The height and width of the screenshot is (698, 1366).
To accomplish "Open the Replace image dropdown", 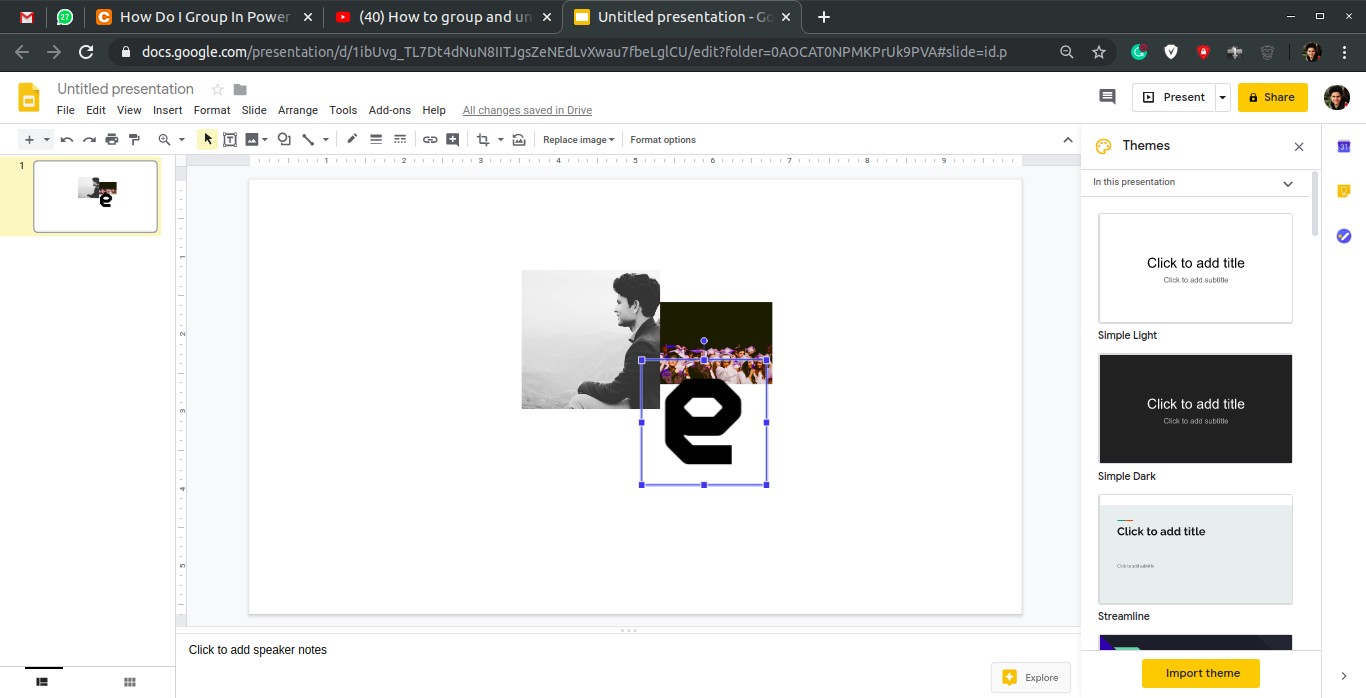I will point(579,140).
